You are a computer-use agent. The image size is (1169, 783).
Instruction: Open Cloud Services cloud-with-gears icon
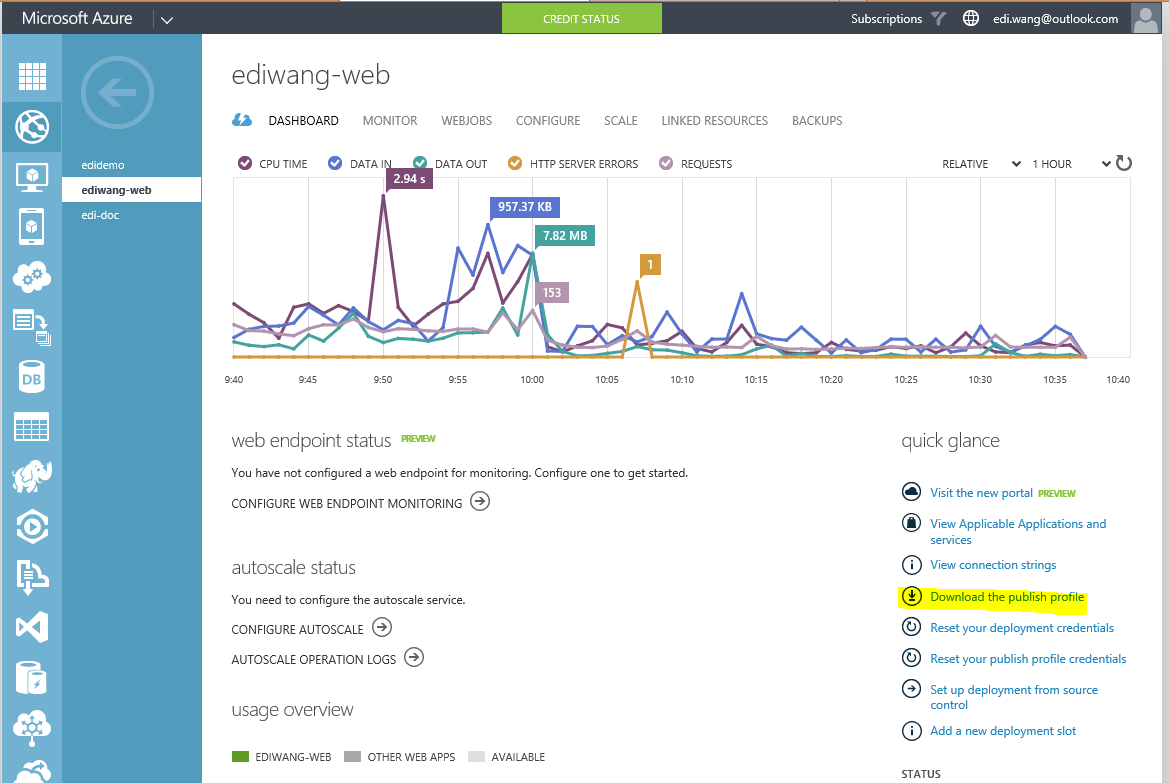click(x=31, y=277)
